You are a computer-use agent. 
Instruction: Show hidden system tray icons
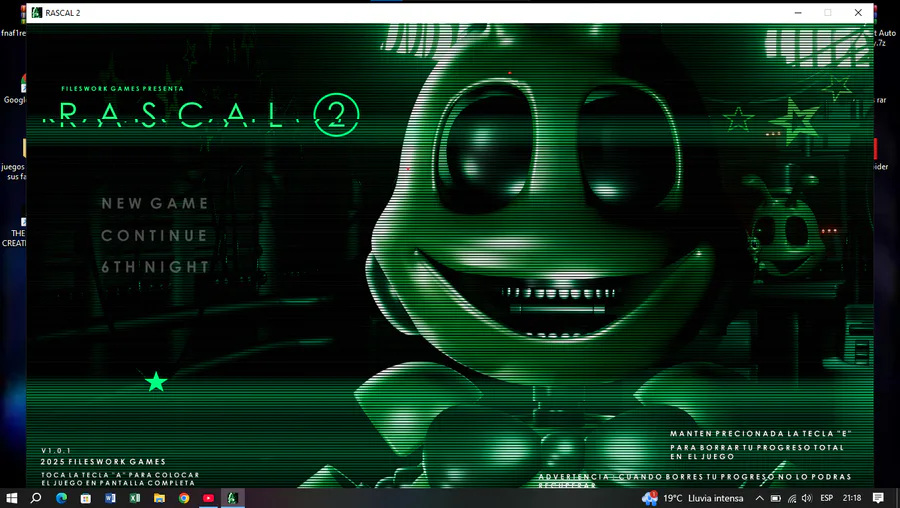point(759,498)
